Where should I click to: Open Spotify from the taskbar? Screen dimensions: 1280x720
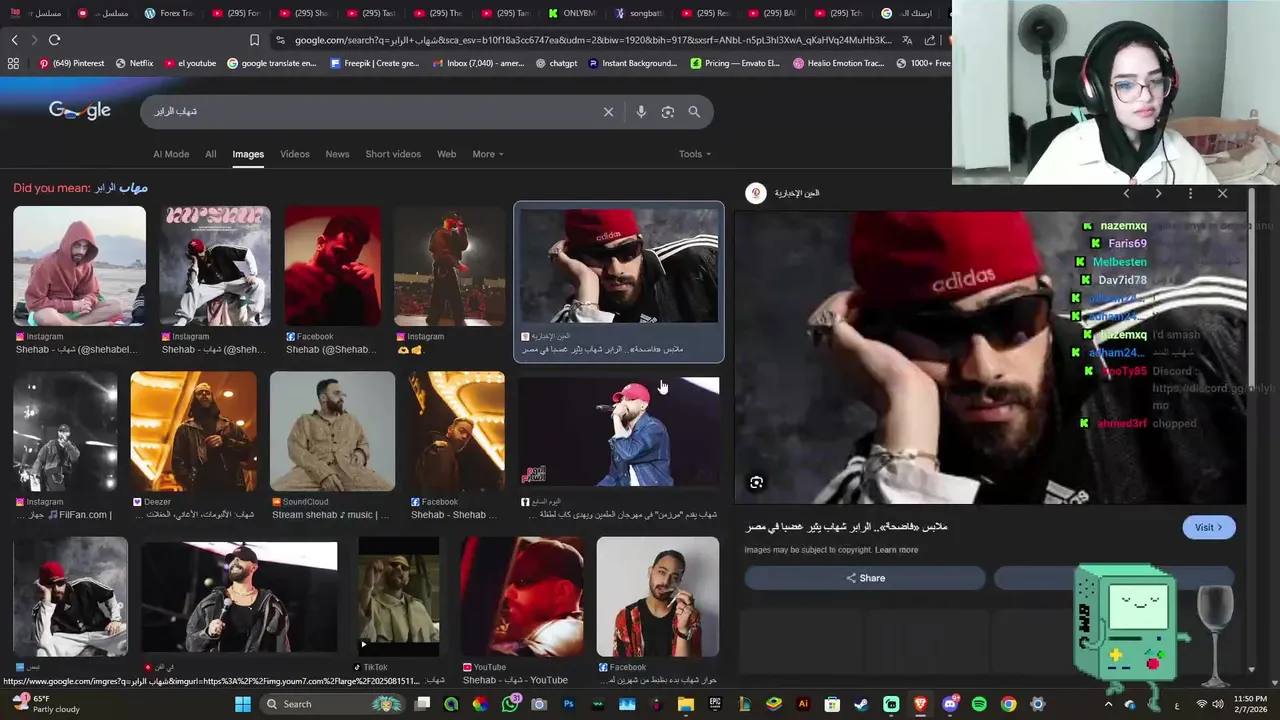pos(979,704)
